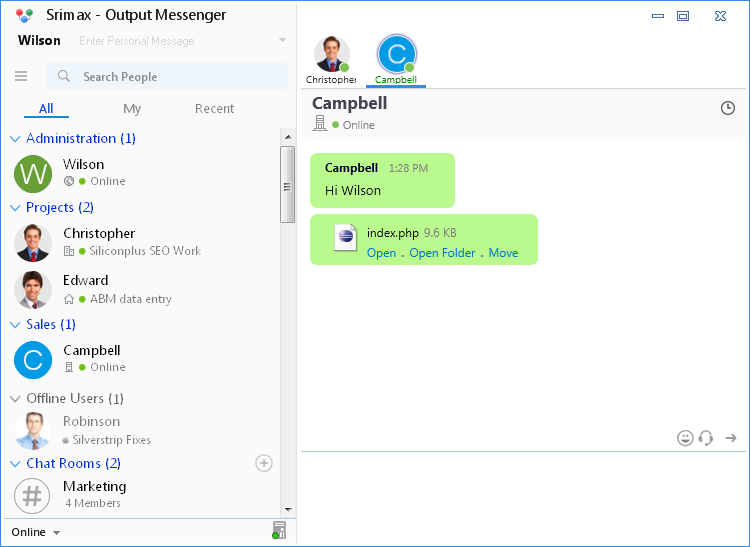Screen dimensions: 750x547
Task: Click the contact list scroll down arrow
Action: coord(287,510)
